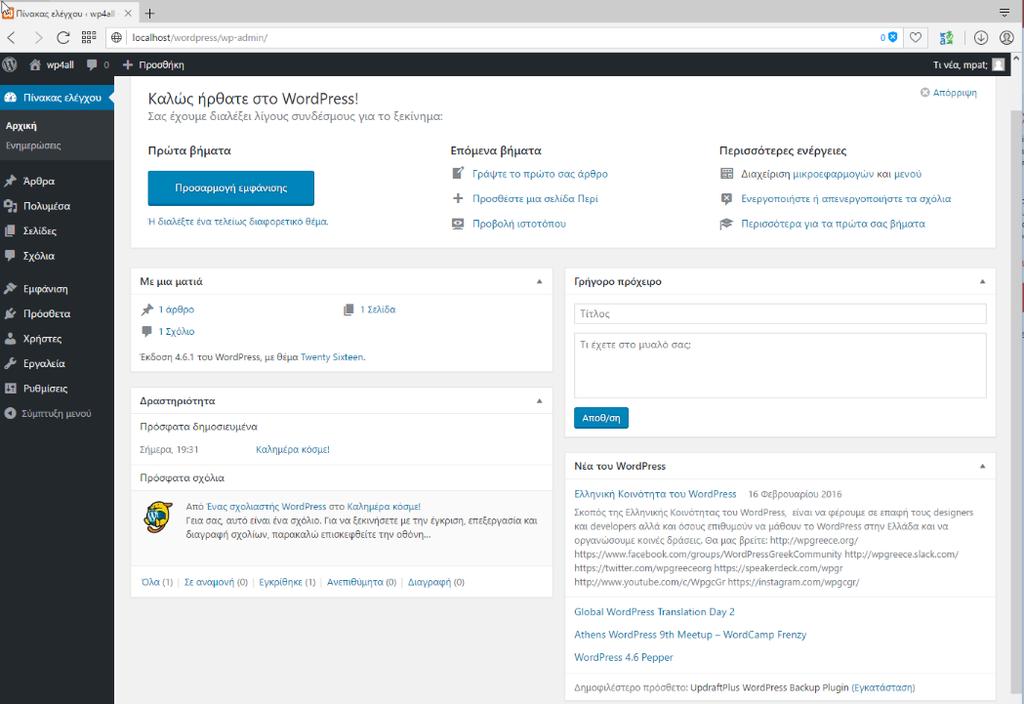
Task: Dismiss welcome panel via Απόρριψη
Action: 948,93
